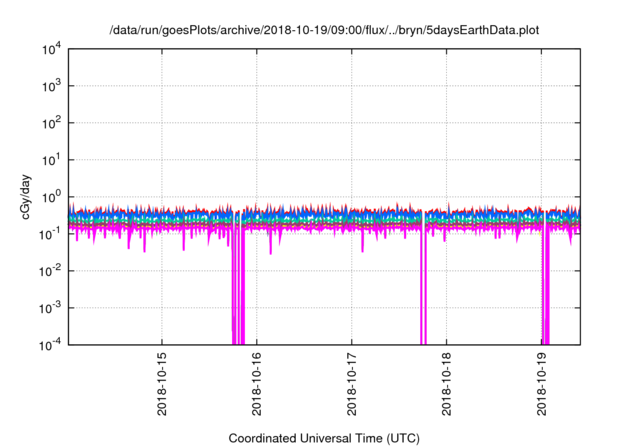Select the 10^-2 y-axis label
This screenshot has width=640, height=448.
(50, 271)
